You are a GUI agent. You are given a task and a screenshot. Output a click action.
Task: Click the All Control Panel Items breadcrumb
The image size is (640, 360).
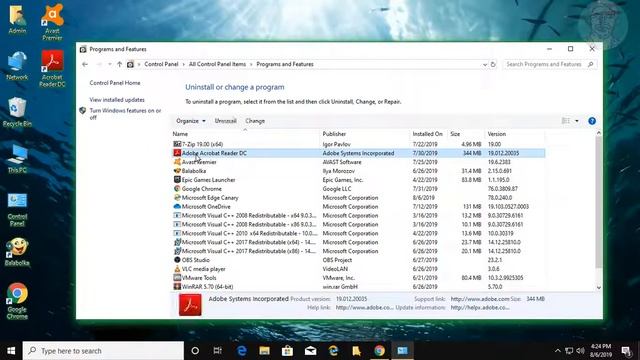[217, 64]
